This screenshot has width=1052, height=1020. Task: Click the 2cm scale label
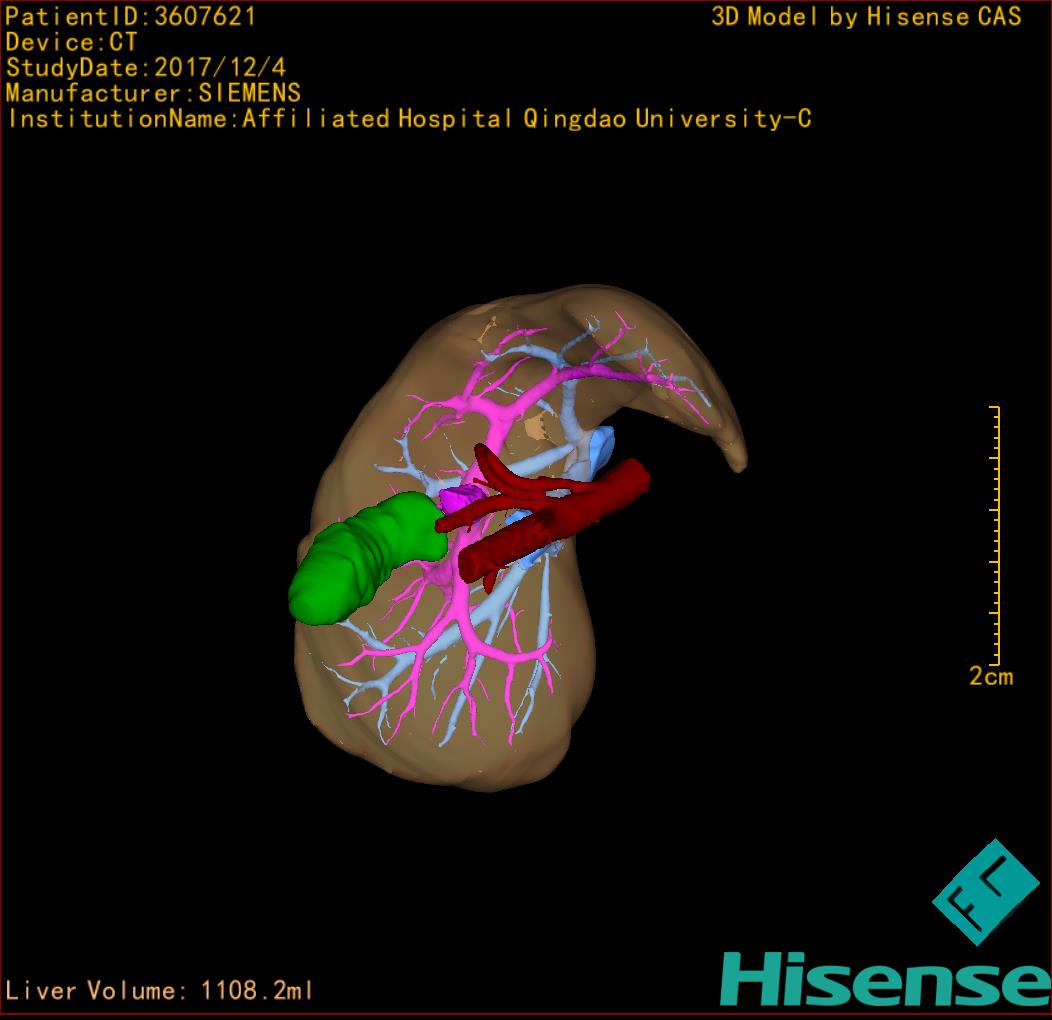990,677
